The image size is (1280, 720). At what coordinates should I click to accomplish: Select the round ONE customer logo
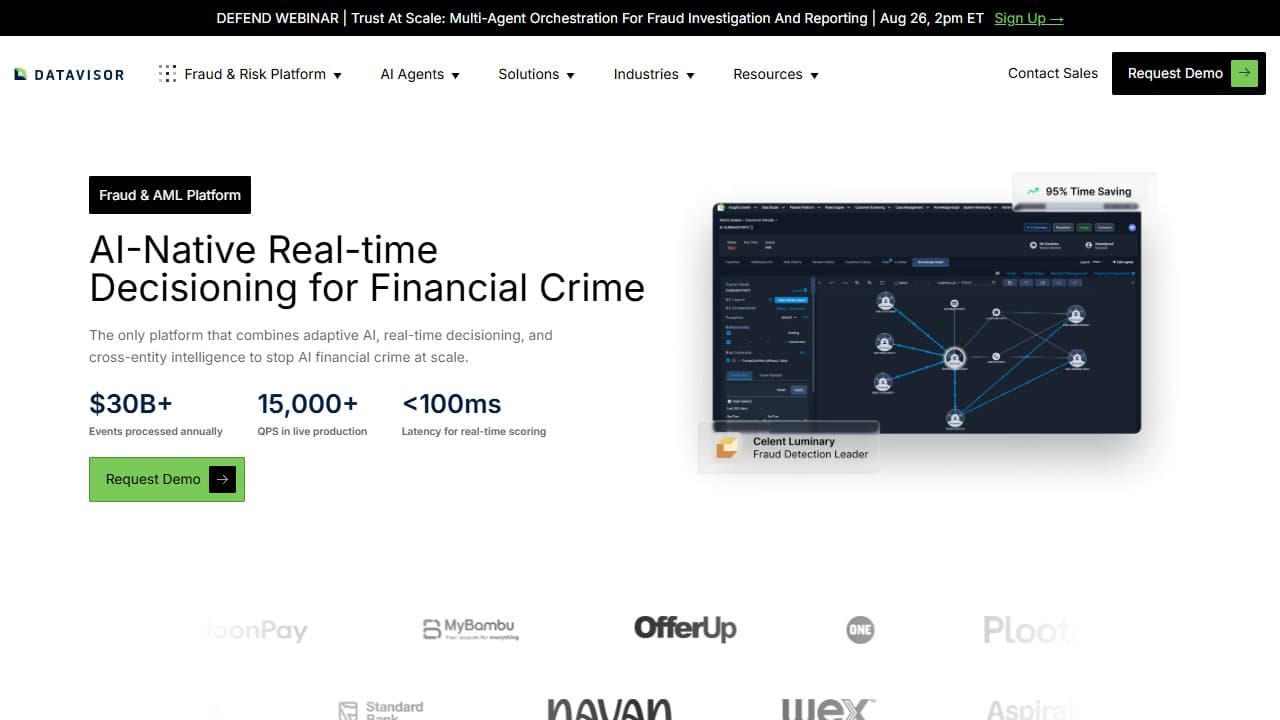[x=860, y=629]
